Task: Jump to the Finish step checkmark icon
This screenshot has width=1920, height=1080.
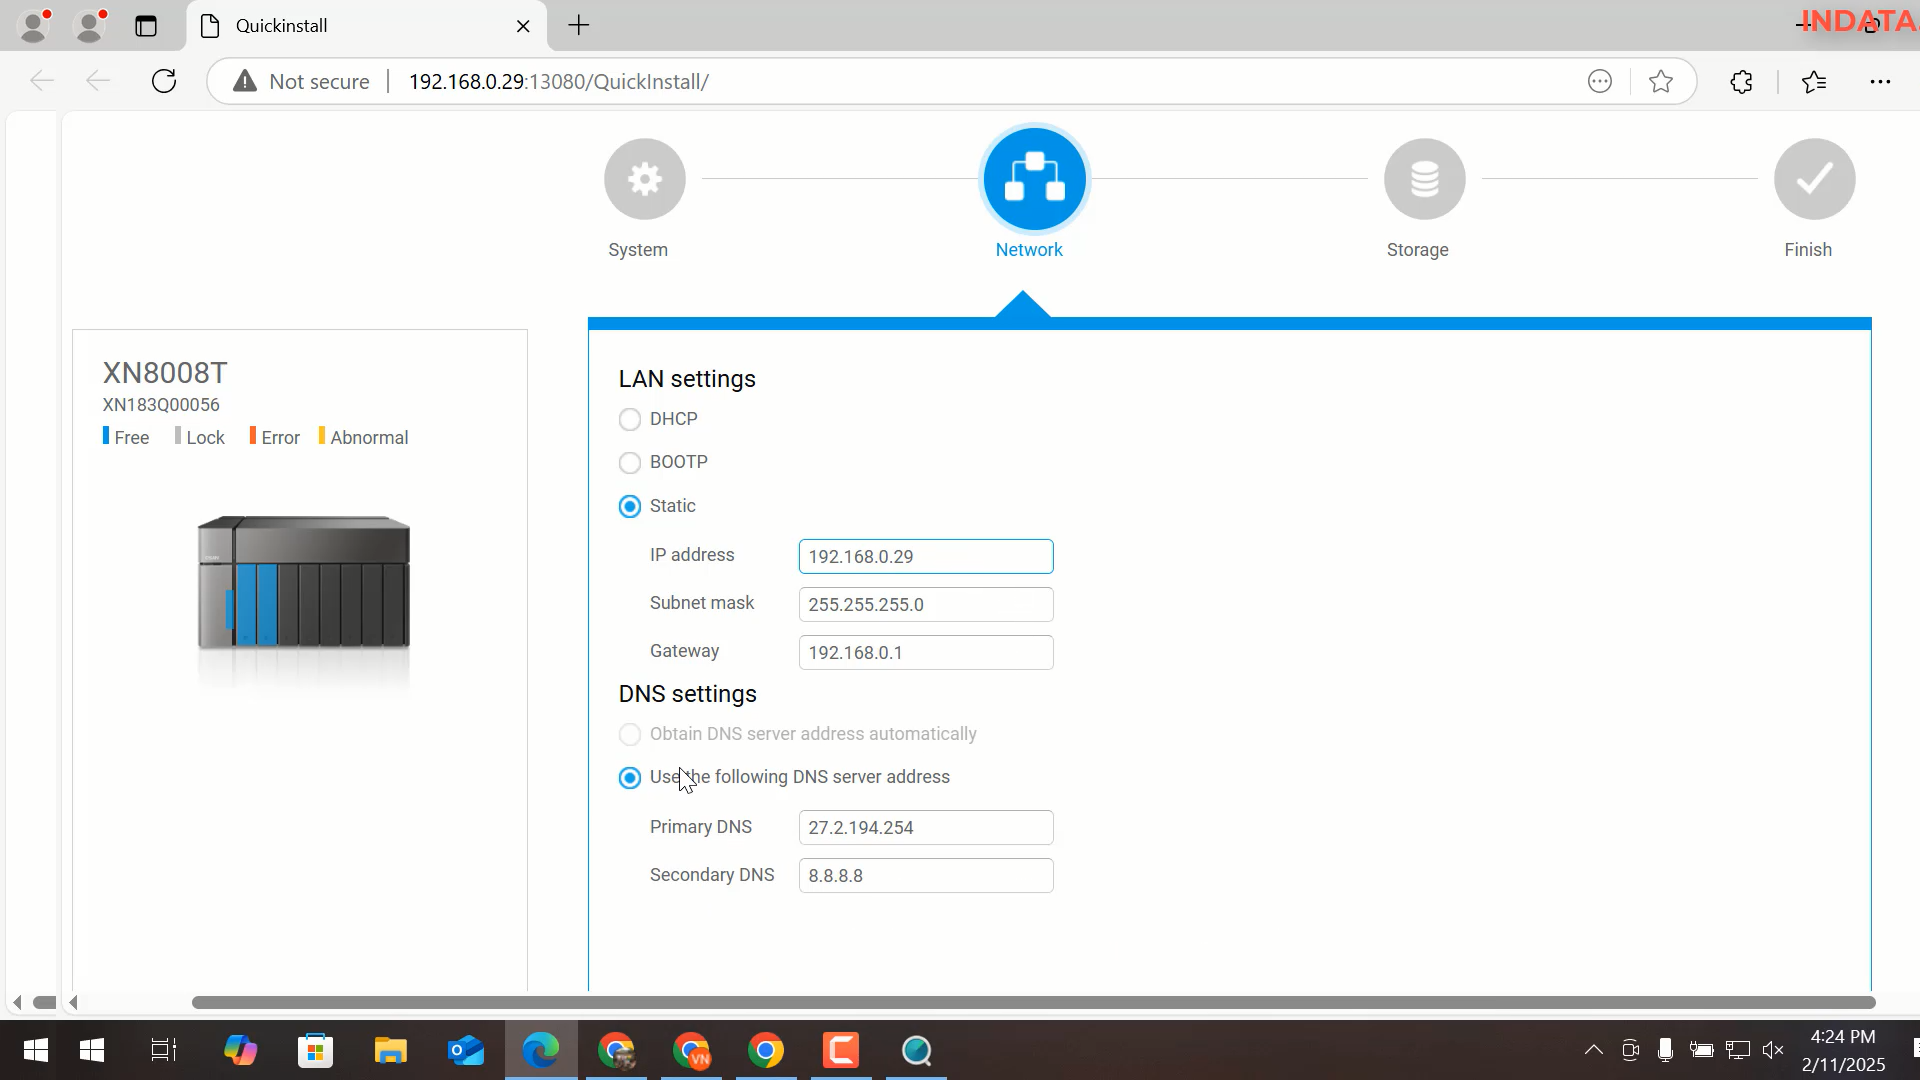Action: tap(1814, 179)
